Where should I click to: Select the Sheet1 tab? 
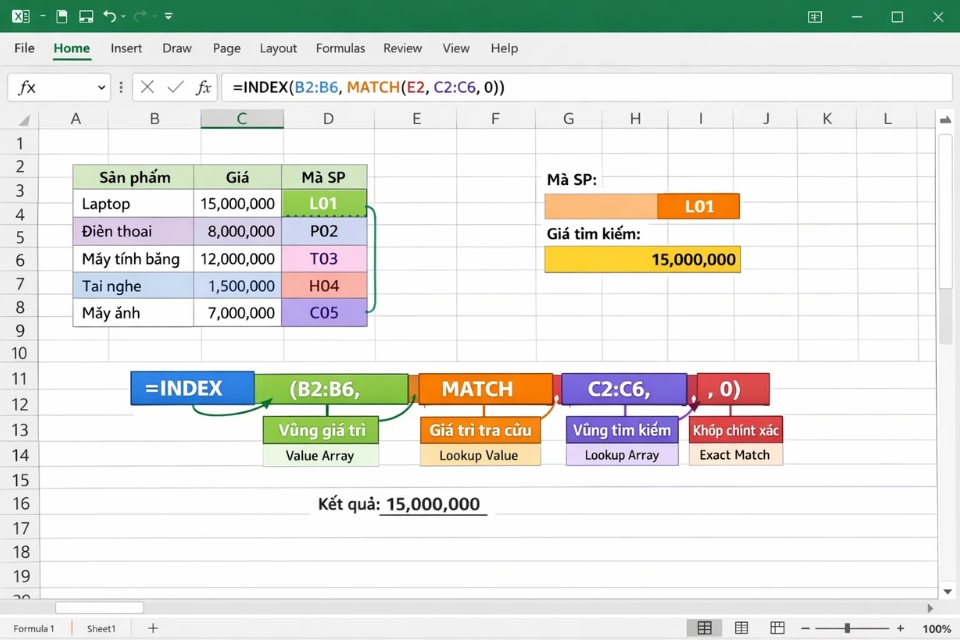point(101,628)
